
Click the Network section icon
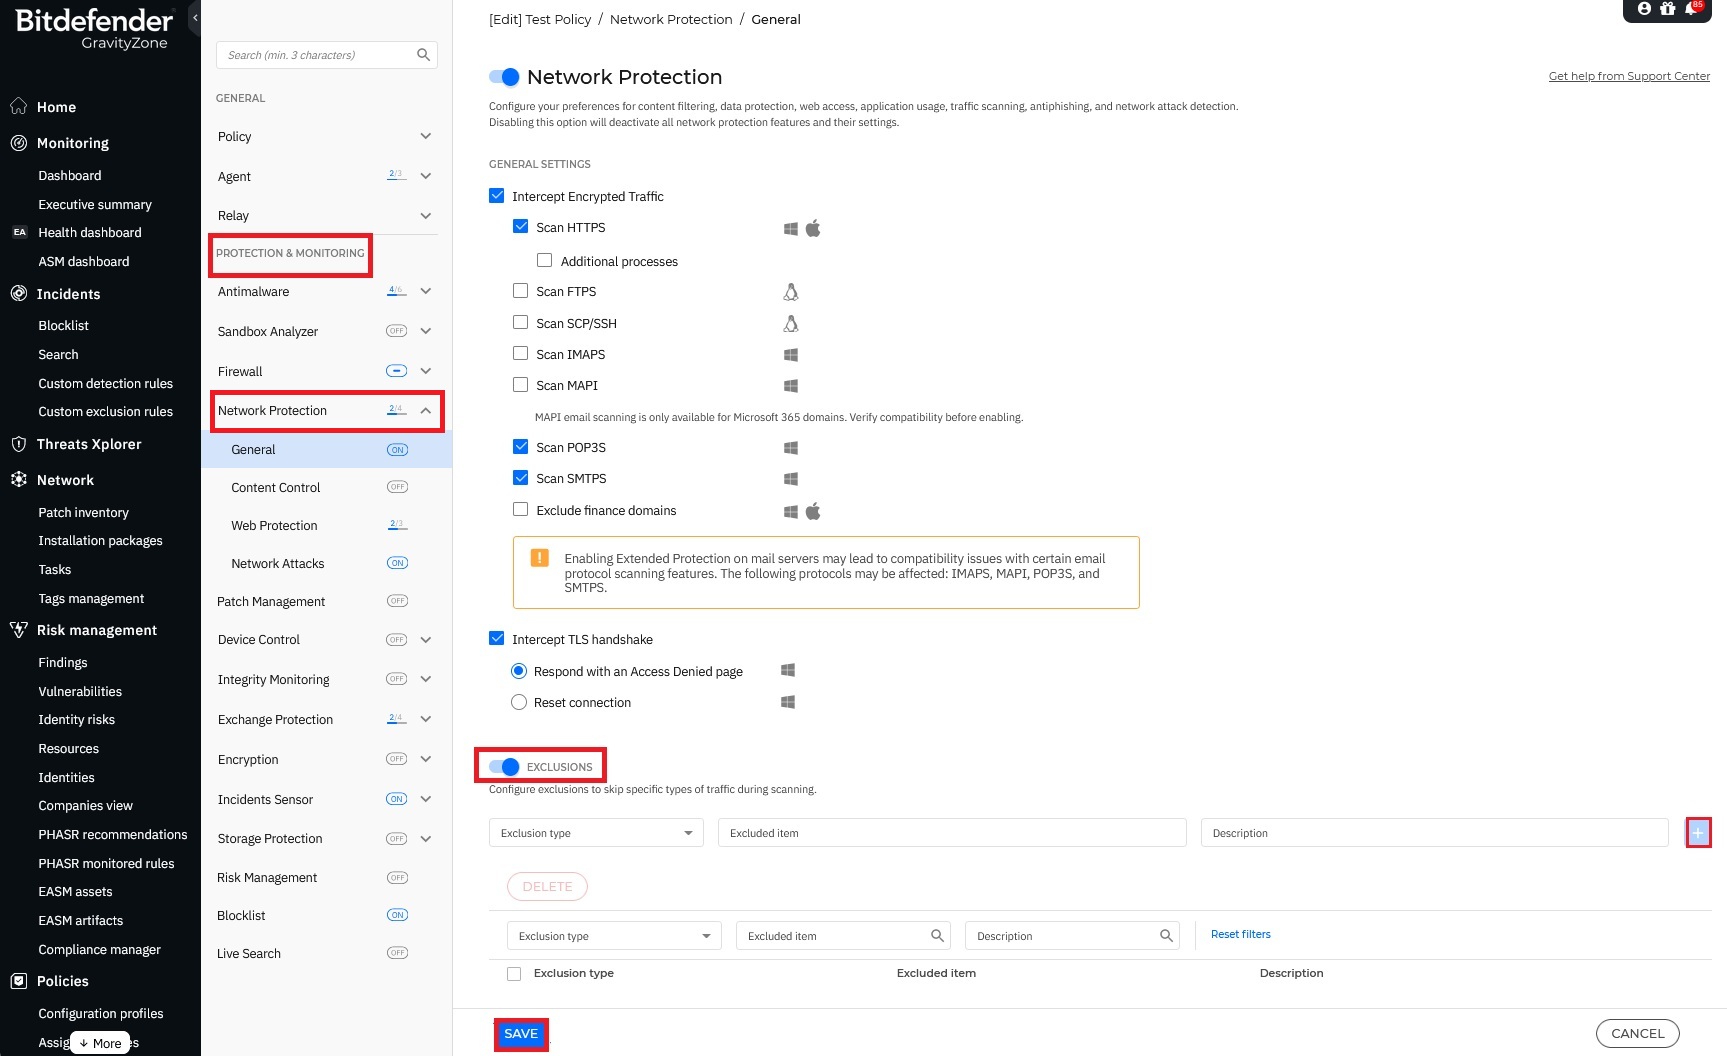point(18,480)
